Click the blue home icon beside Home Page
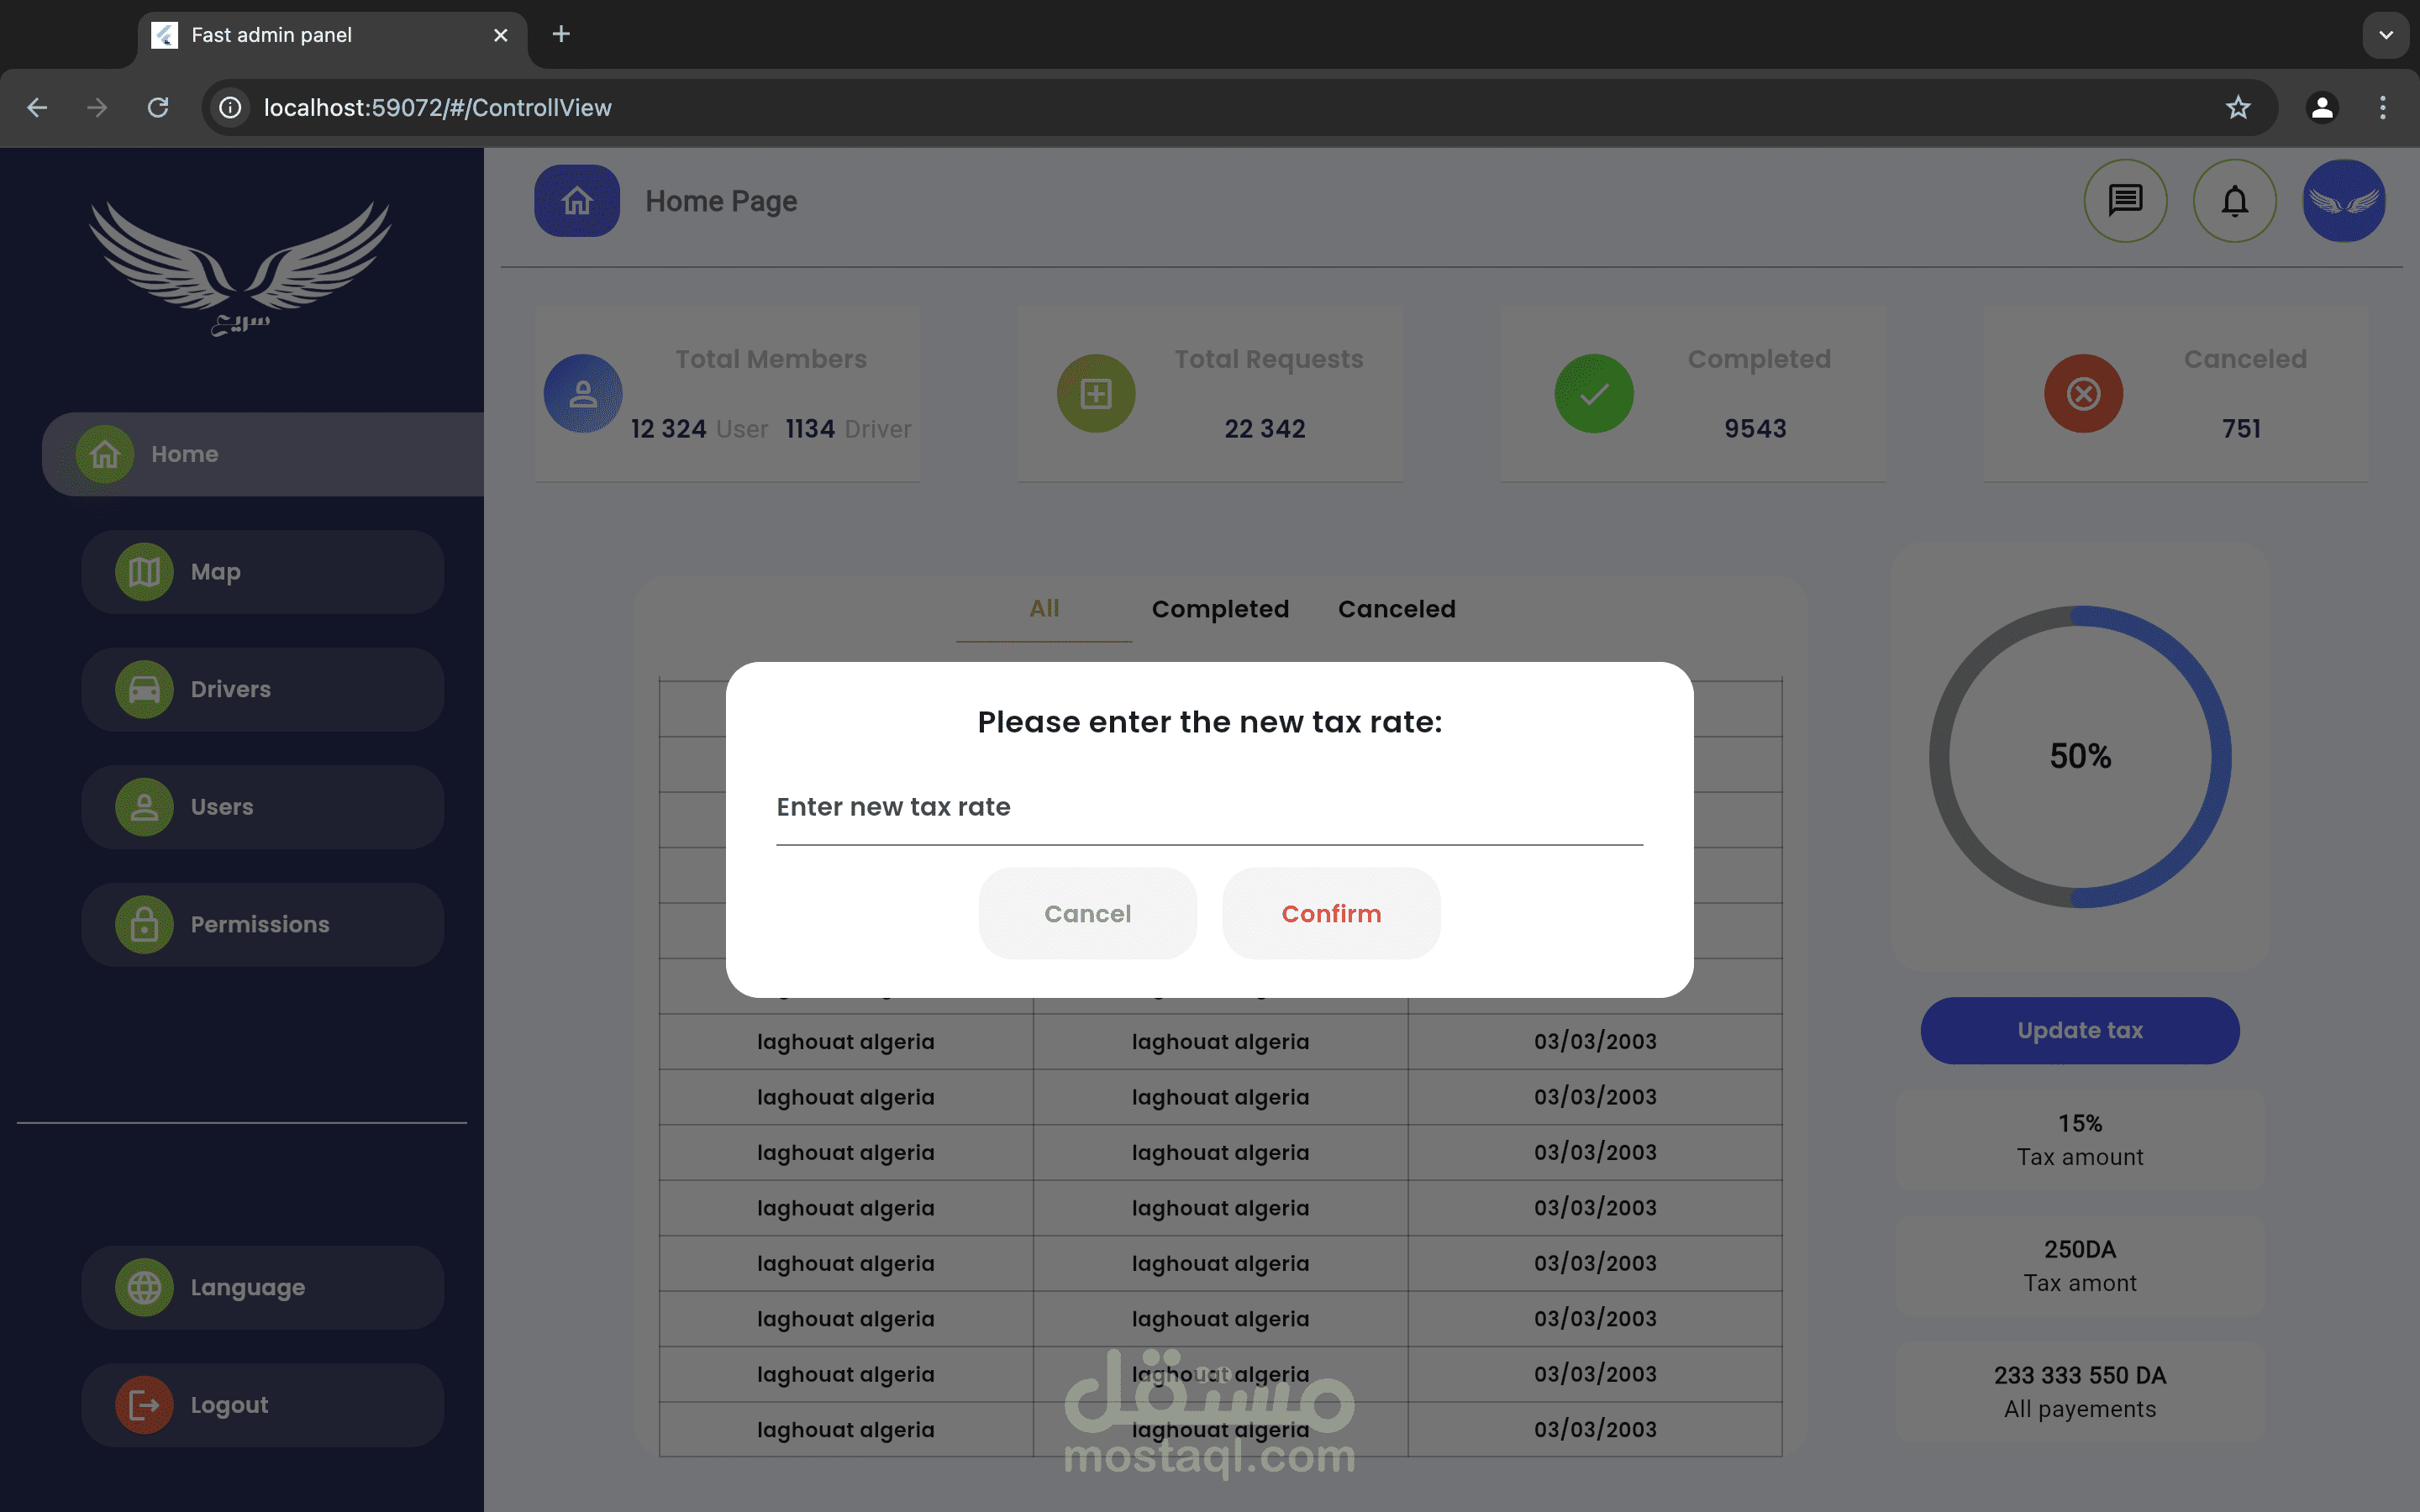 (577, 201)
